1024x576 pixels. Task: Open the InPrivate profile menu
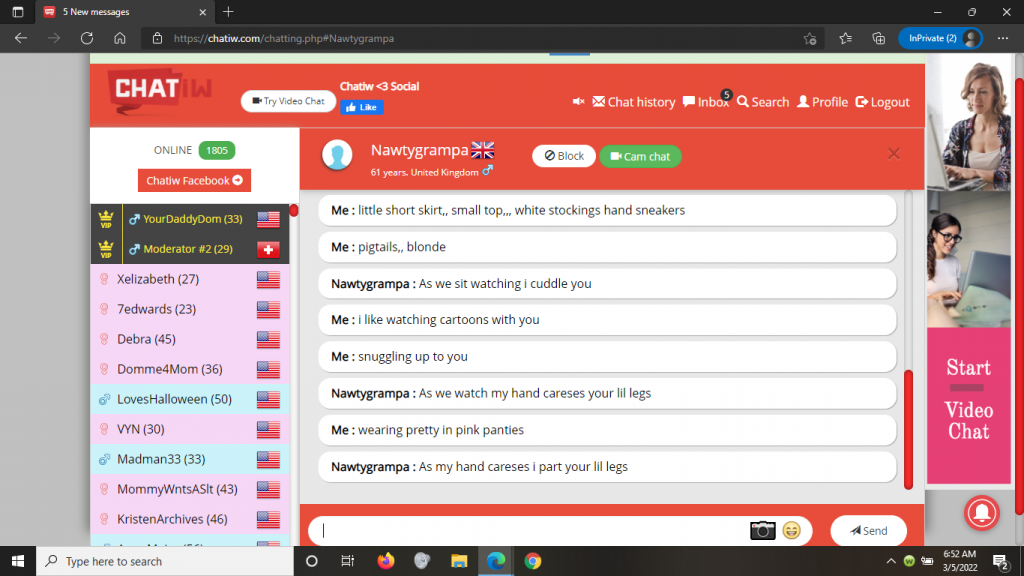point(939,39)
